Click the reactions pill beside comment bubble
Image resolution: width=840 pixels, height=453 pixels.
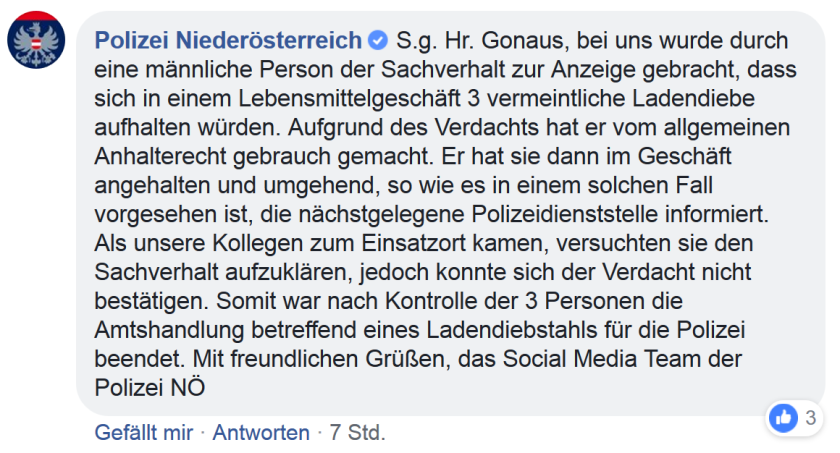[x=794, y=418]
